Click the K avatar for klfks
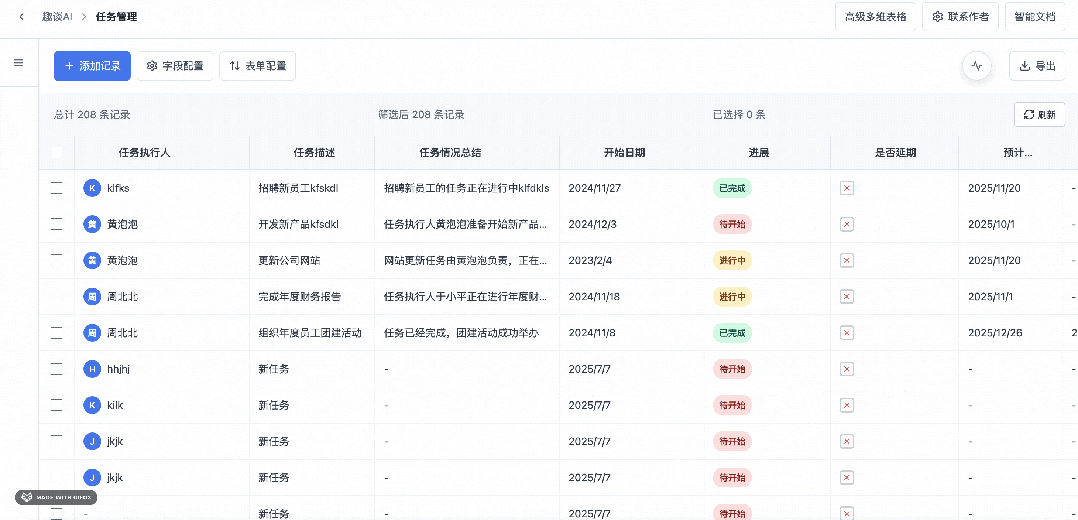Viewport: 1078px width, 520px height. 91,188
